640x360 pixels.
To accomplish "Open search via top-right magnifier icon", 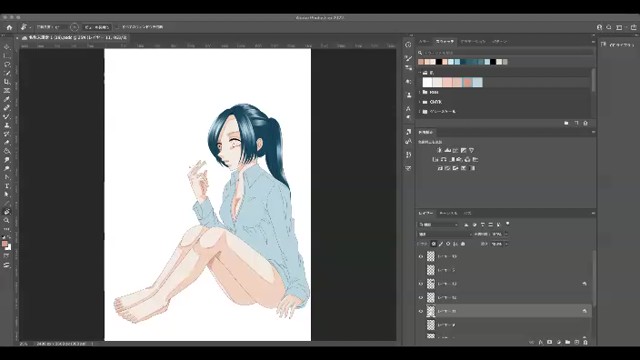I will [x=609, y=27].
